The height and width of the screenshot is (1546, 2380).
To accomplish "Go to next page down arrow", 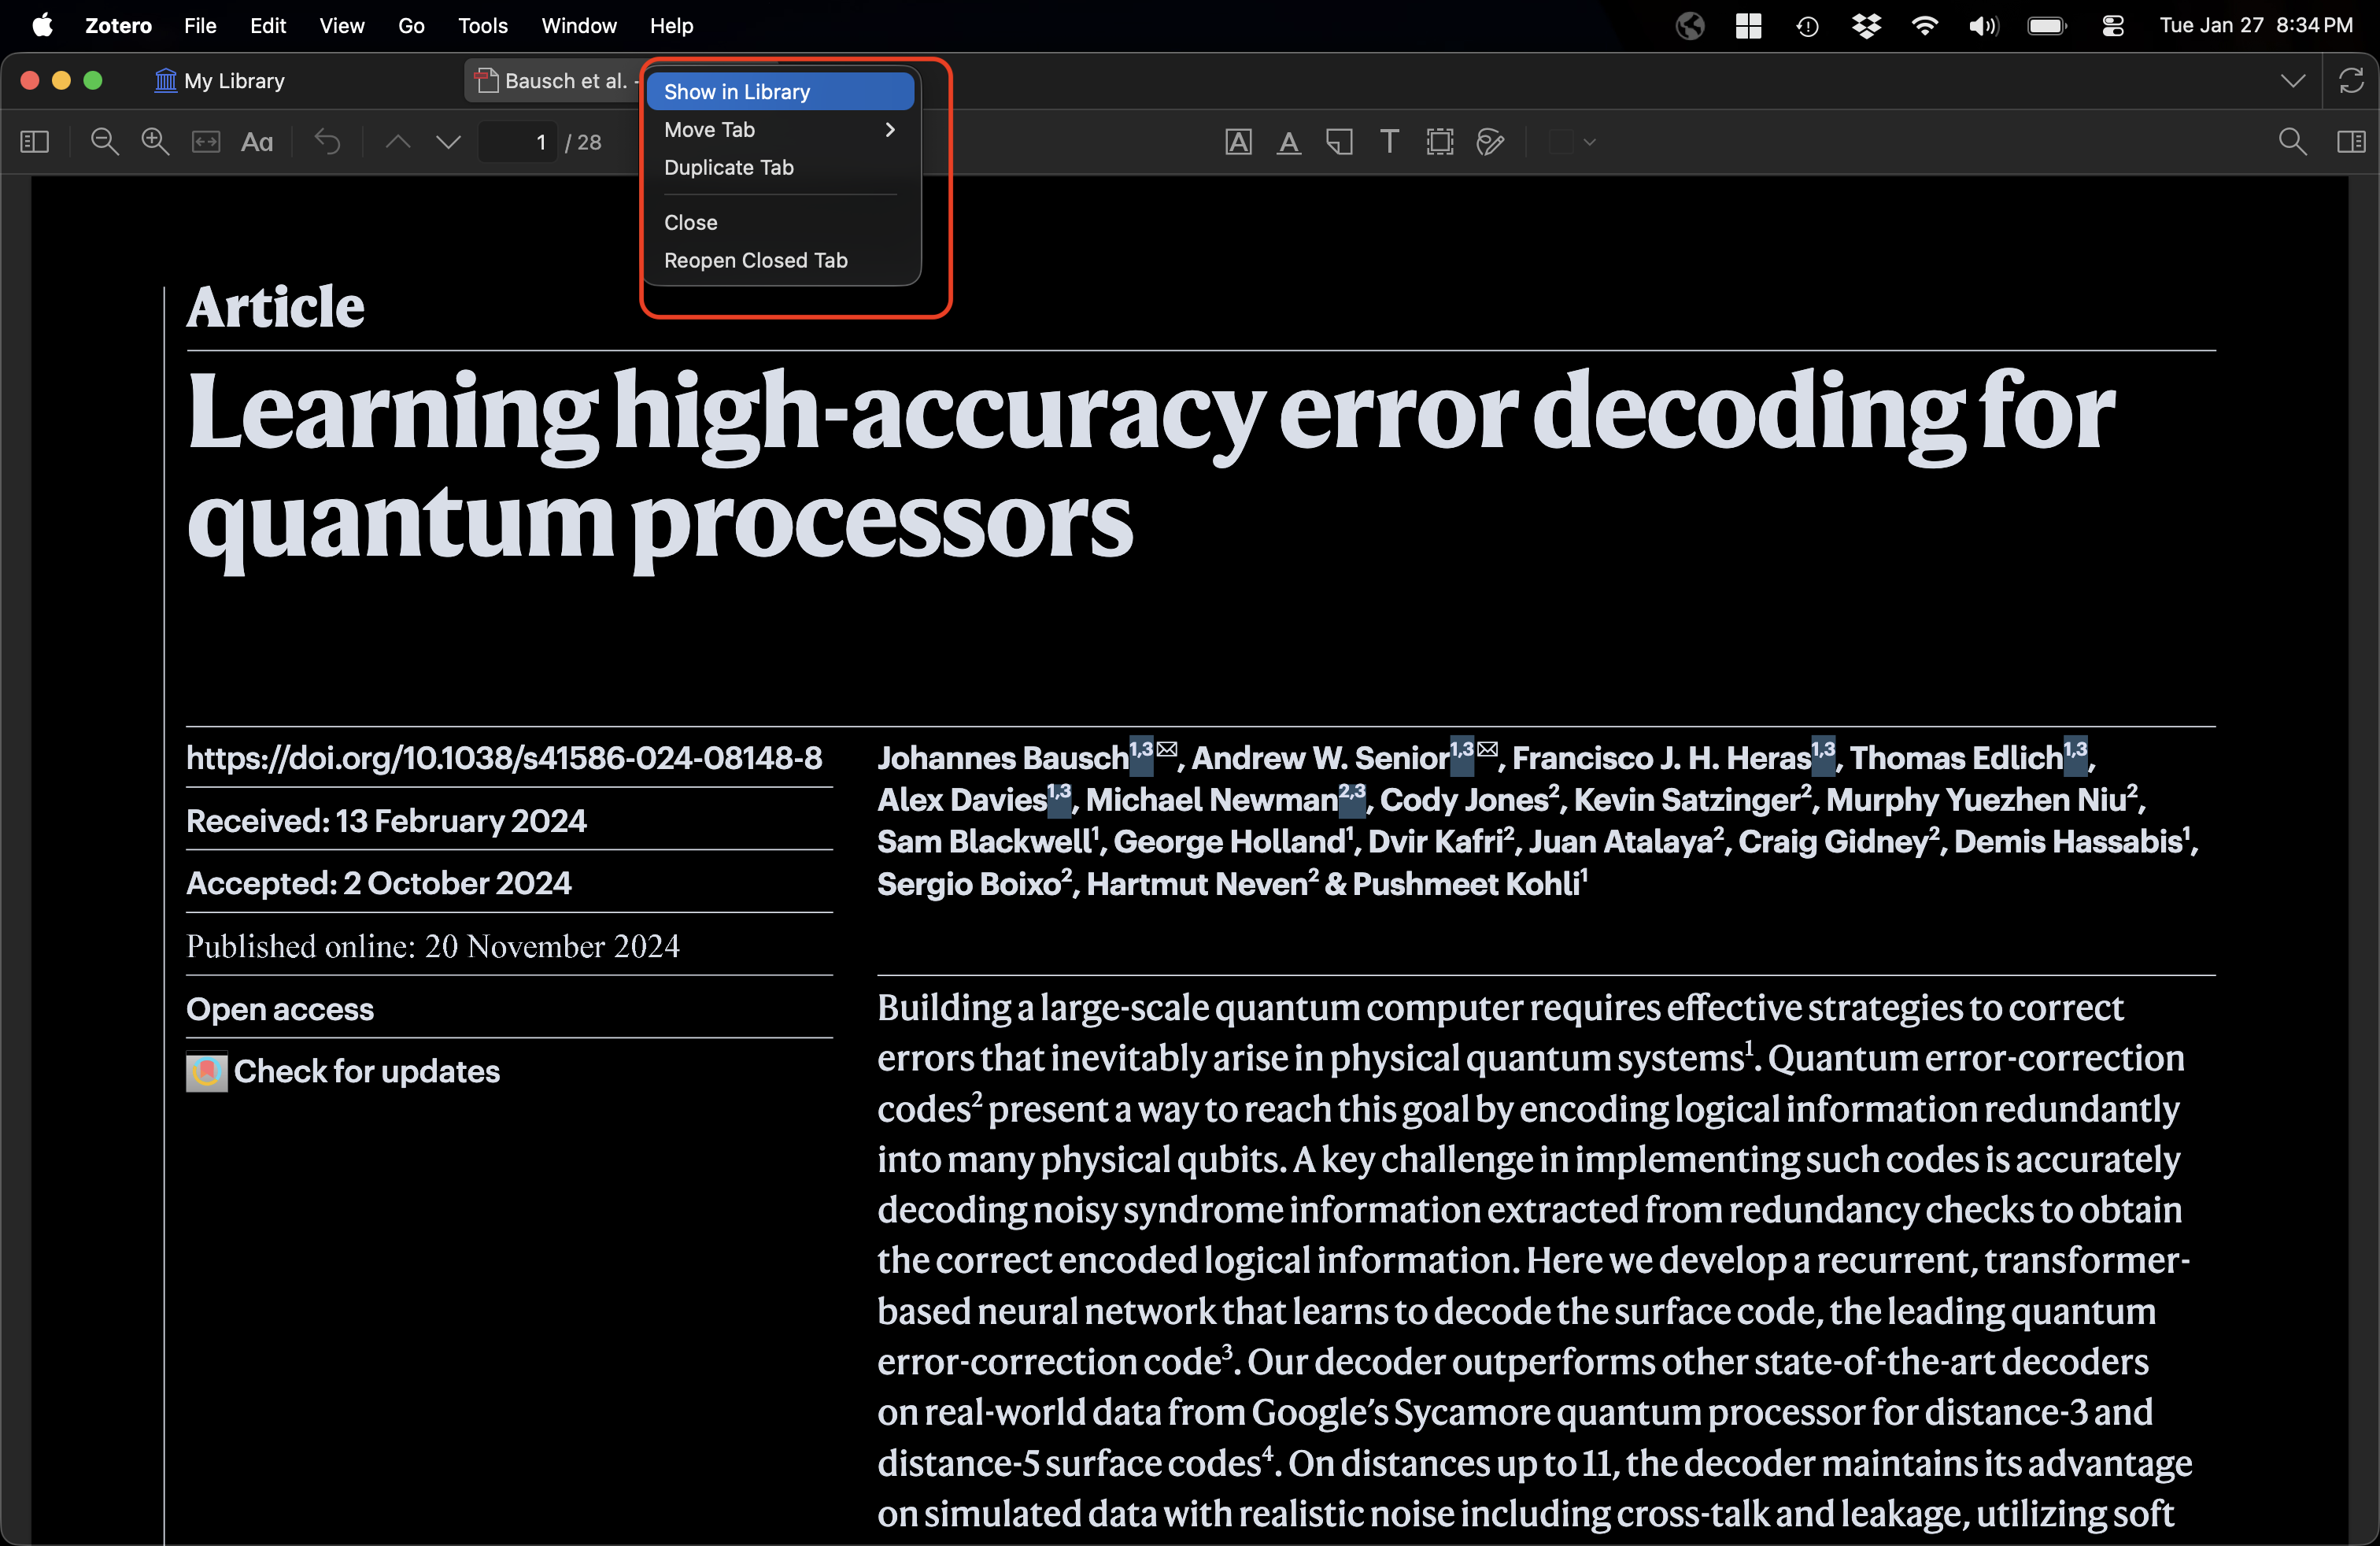I will 448,142.
